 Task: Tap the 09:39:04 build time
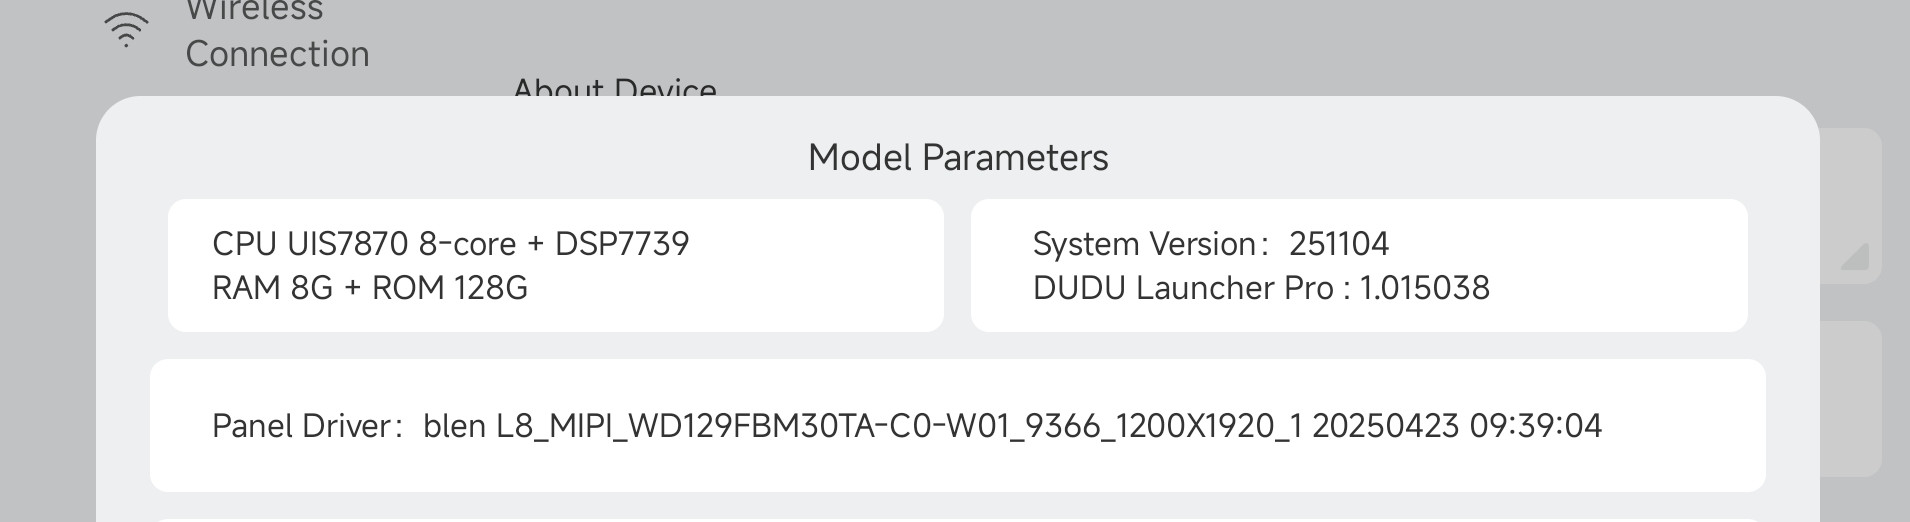[x=1535, y=426]
